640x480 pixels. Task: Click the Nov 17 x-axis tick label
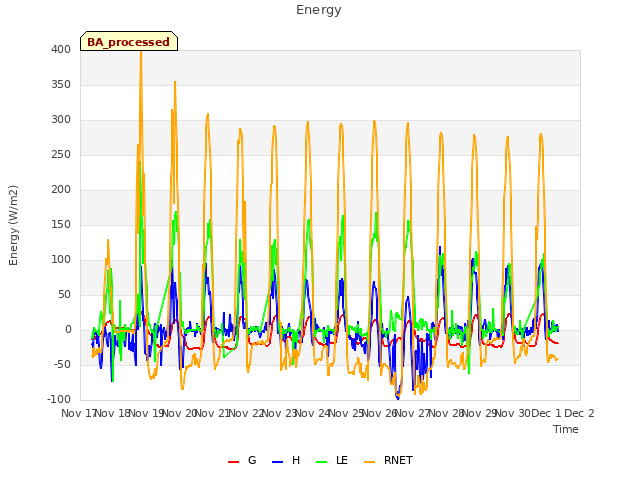click(x=78, y=413)
